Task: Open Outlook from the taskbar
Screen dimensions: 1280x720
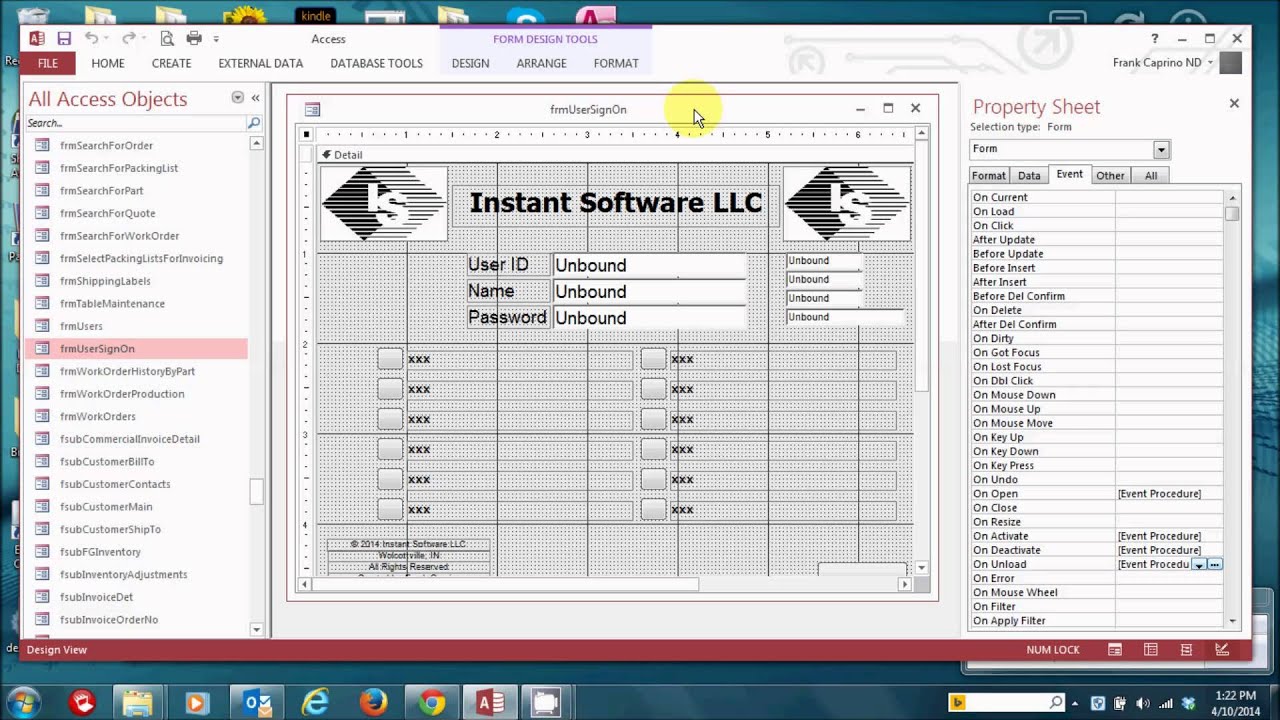Action: click(x=257, y=703)
